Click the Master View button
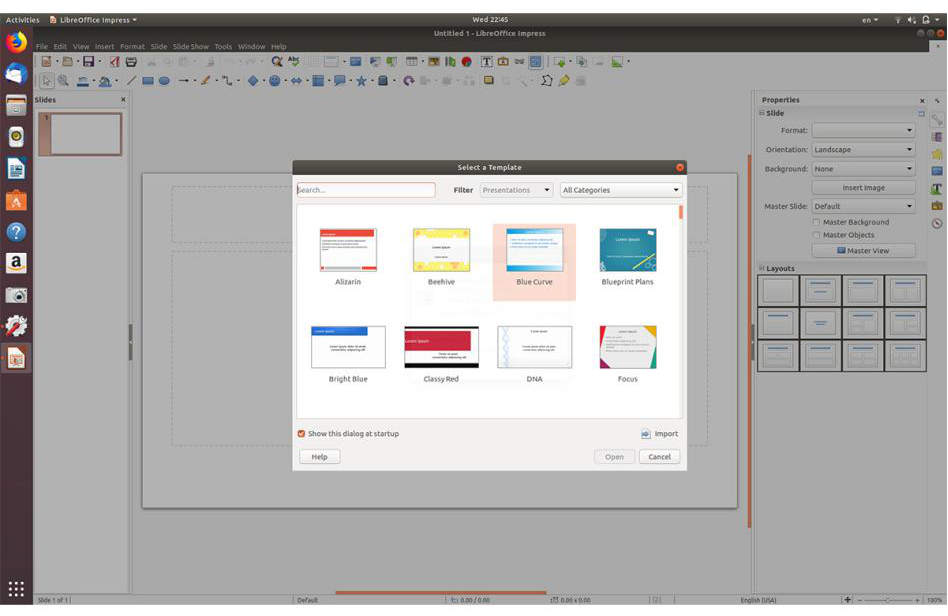 [863, 251]
